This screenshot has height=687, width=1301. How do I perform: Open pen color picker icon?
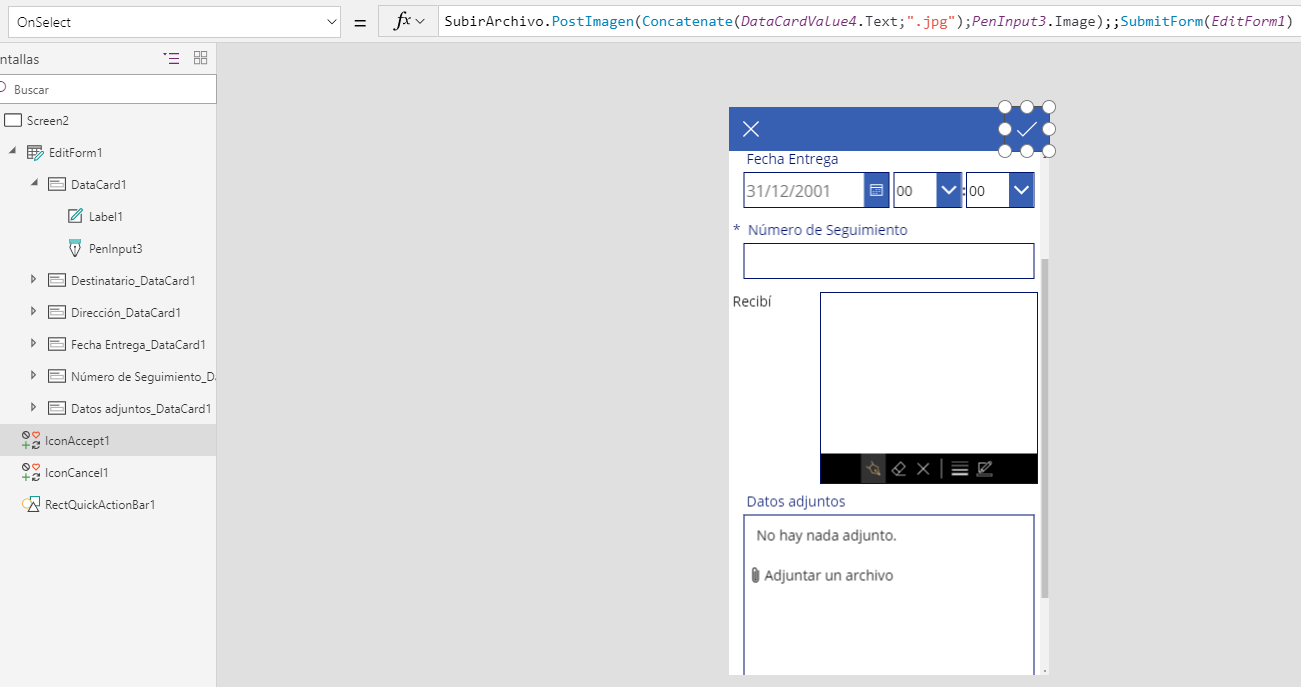click(985, 468)
